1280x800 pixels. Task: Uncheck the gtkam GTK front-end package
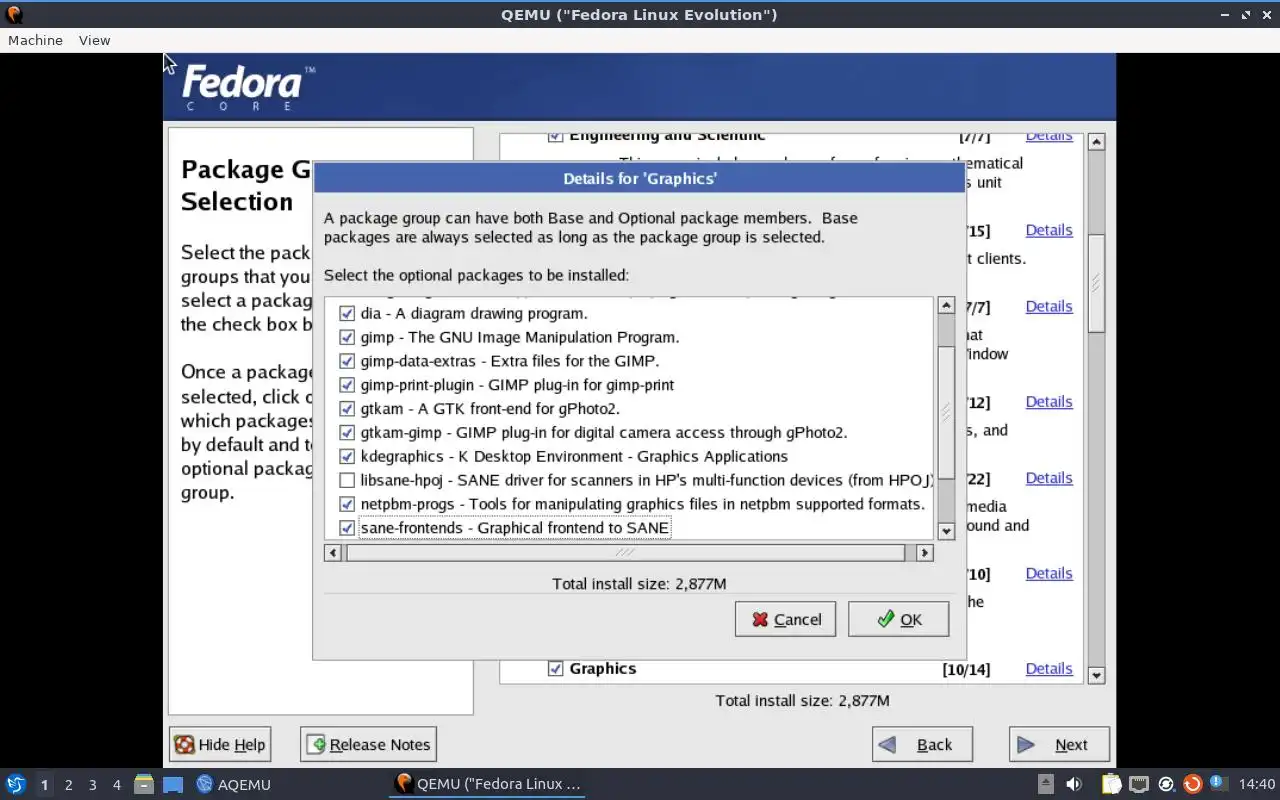[347, 409]
